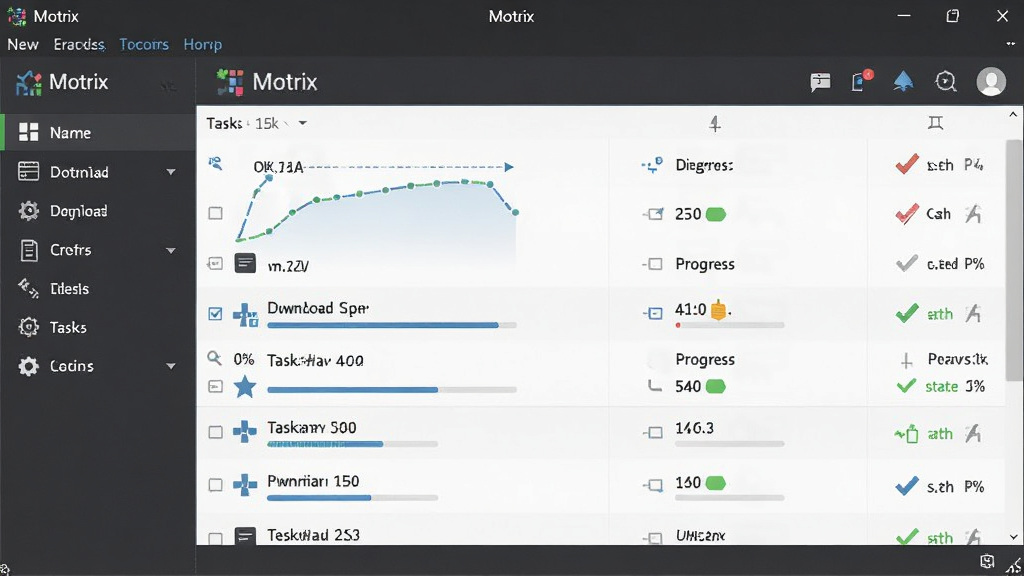This screenshot has height=576, width=1024.
Task: Click the column header labeled 4
Action: point(715,123)
